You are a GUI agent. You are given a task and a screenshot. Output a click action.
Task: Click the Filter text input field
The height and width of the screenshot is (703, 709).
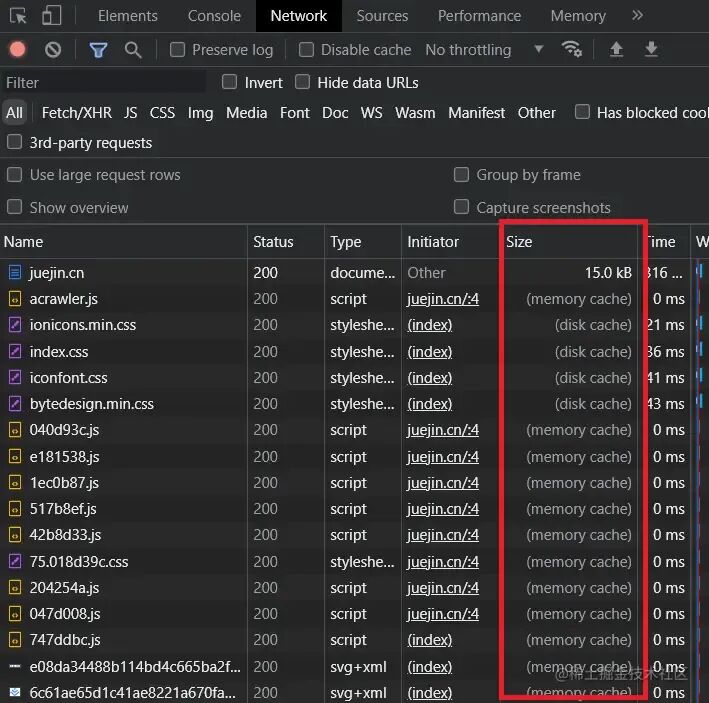(x=103, y=83)
